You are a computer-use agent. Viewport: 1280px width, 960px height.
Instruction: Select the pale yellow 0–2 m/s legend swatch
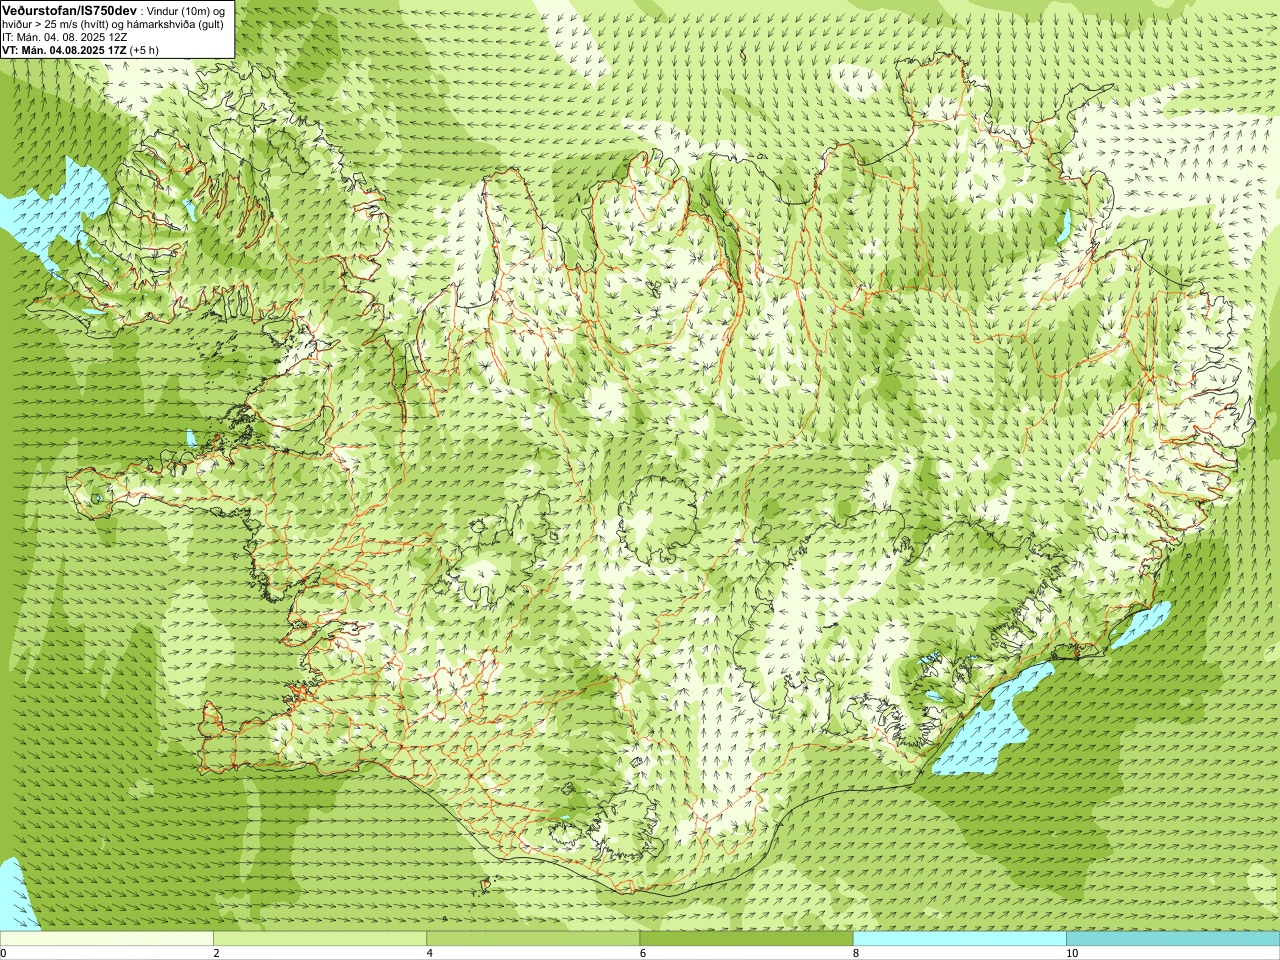(107, 939)
